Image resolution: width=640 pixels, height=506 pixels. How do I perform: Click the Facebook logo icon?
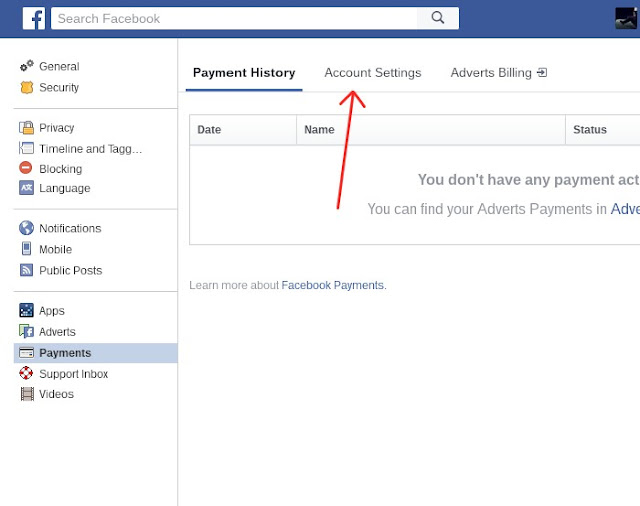pyautogui.click(x=33, y=18)
